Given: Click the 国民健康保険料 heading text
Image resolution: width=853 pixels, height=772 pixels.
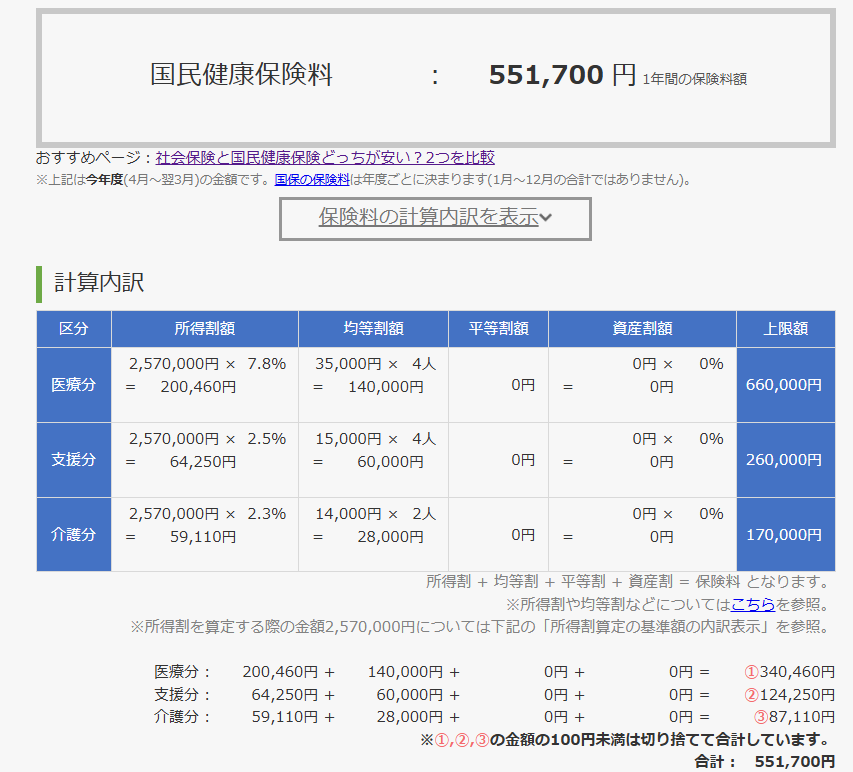Looking at the screenshot, I should [x=241, y=75].
